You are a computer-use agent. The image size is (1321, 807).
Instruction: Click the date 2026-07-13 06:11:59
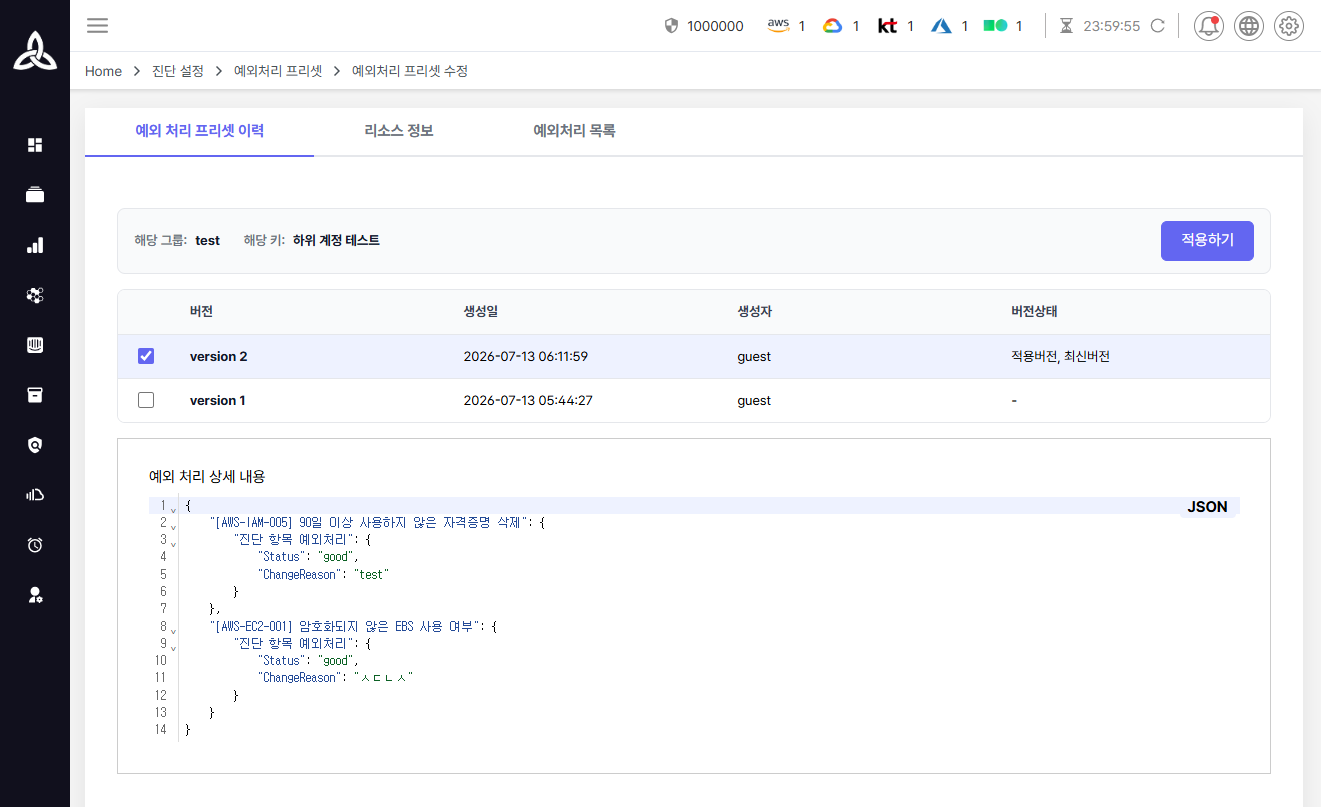tap(526, 356)
